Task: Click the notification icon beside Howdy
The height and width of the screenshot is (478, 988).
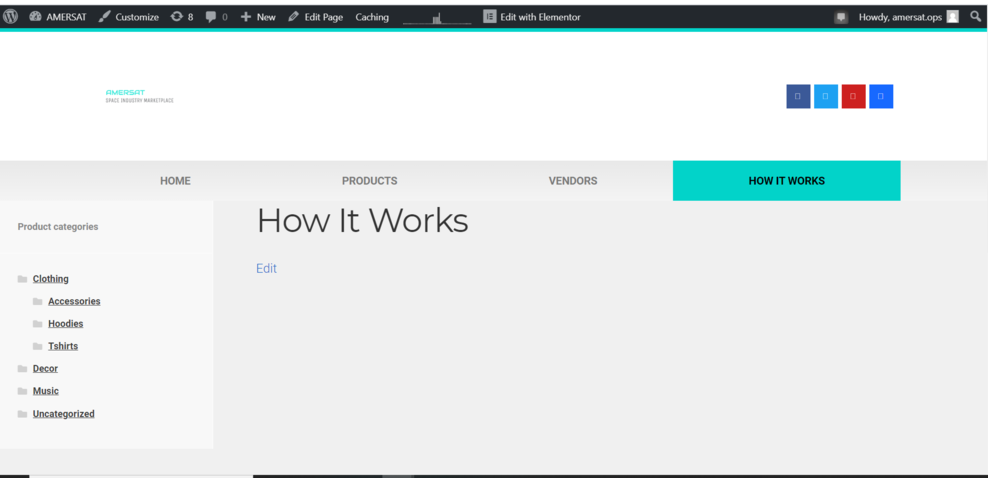Action: tap(841, 18)
